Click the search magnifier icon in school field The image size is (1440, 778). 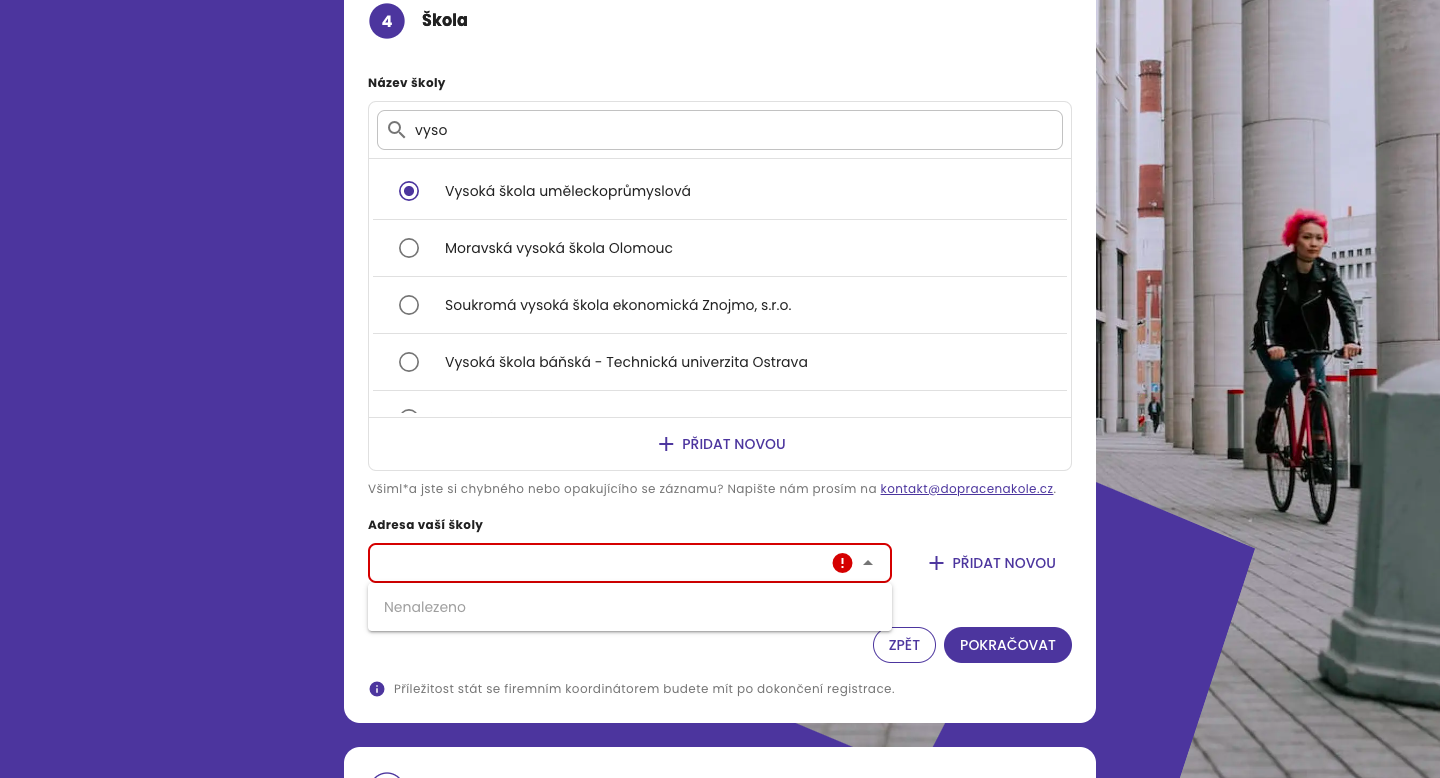coord(397,130)
